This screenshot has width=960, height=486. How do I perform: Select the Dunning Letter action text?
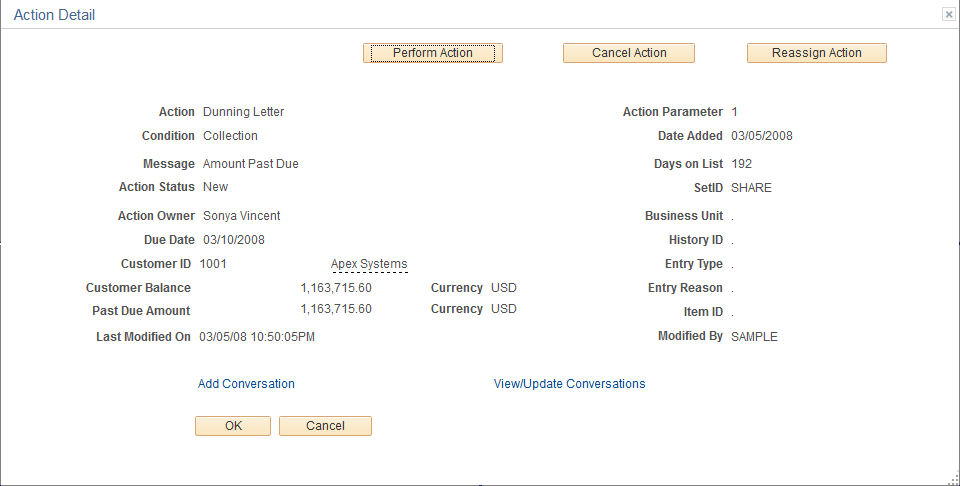(244, 112)
